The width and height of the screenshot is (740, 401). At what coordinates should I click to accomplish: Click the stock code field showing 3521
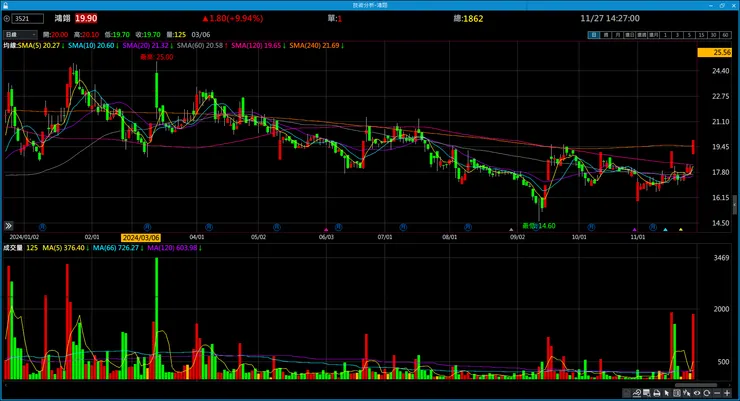(x=28, y=19)
